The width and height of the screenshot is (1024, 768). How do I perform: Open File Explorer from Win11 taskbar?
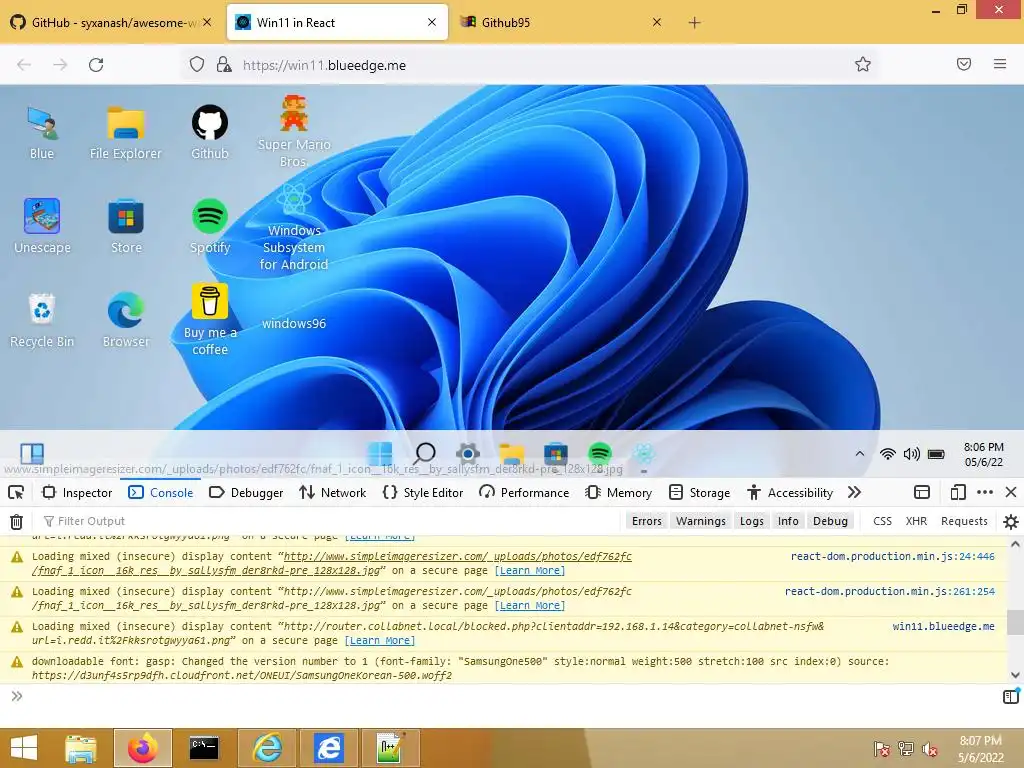[x=511, y=453]
